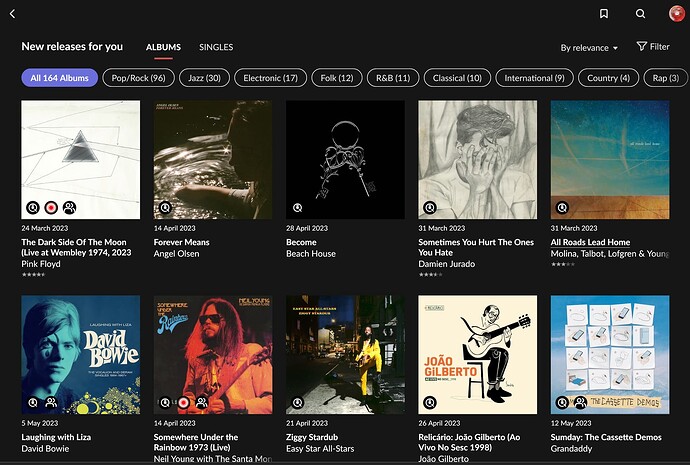The height and width of the screenshot is (465, 690).
Task: Open the By relevance sort dropdown
Action: (x=589, y=47)
